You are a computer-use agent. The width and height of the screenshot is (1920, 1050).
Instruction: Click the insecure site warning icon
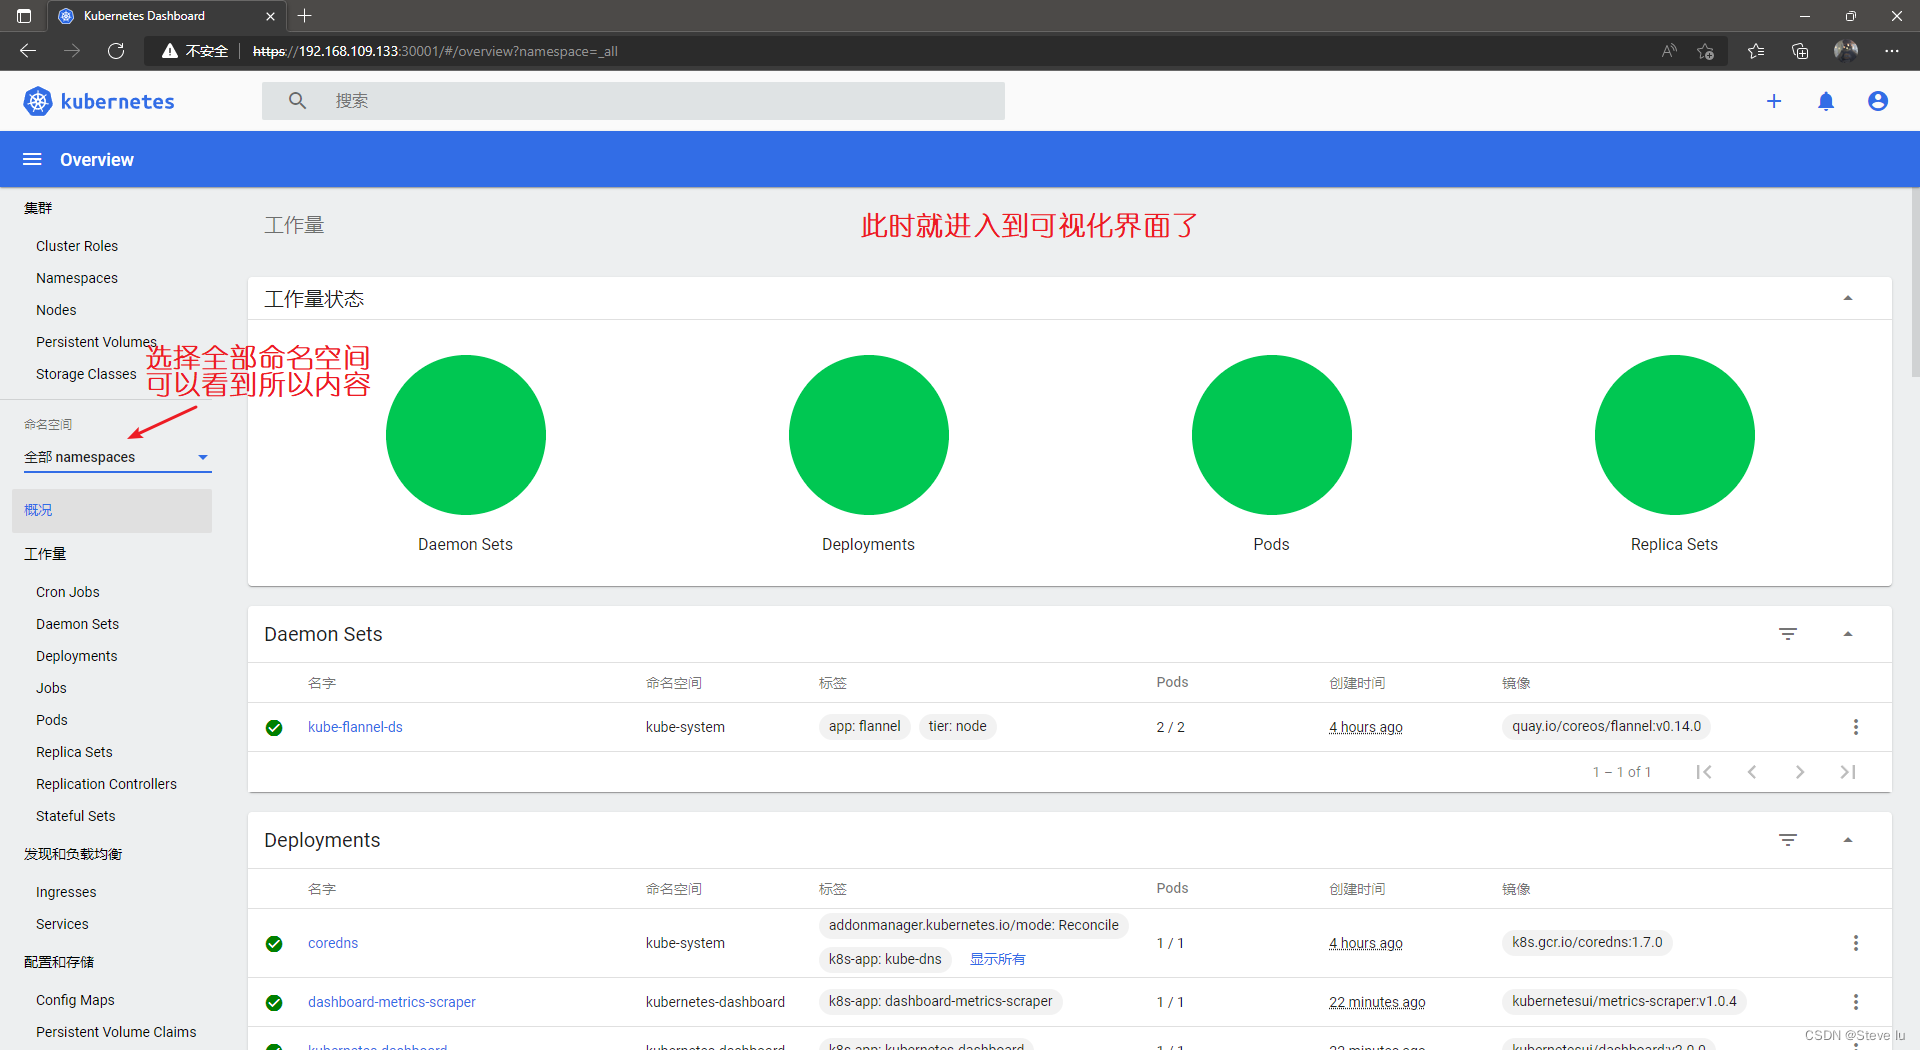tap(170, 51)
